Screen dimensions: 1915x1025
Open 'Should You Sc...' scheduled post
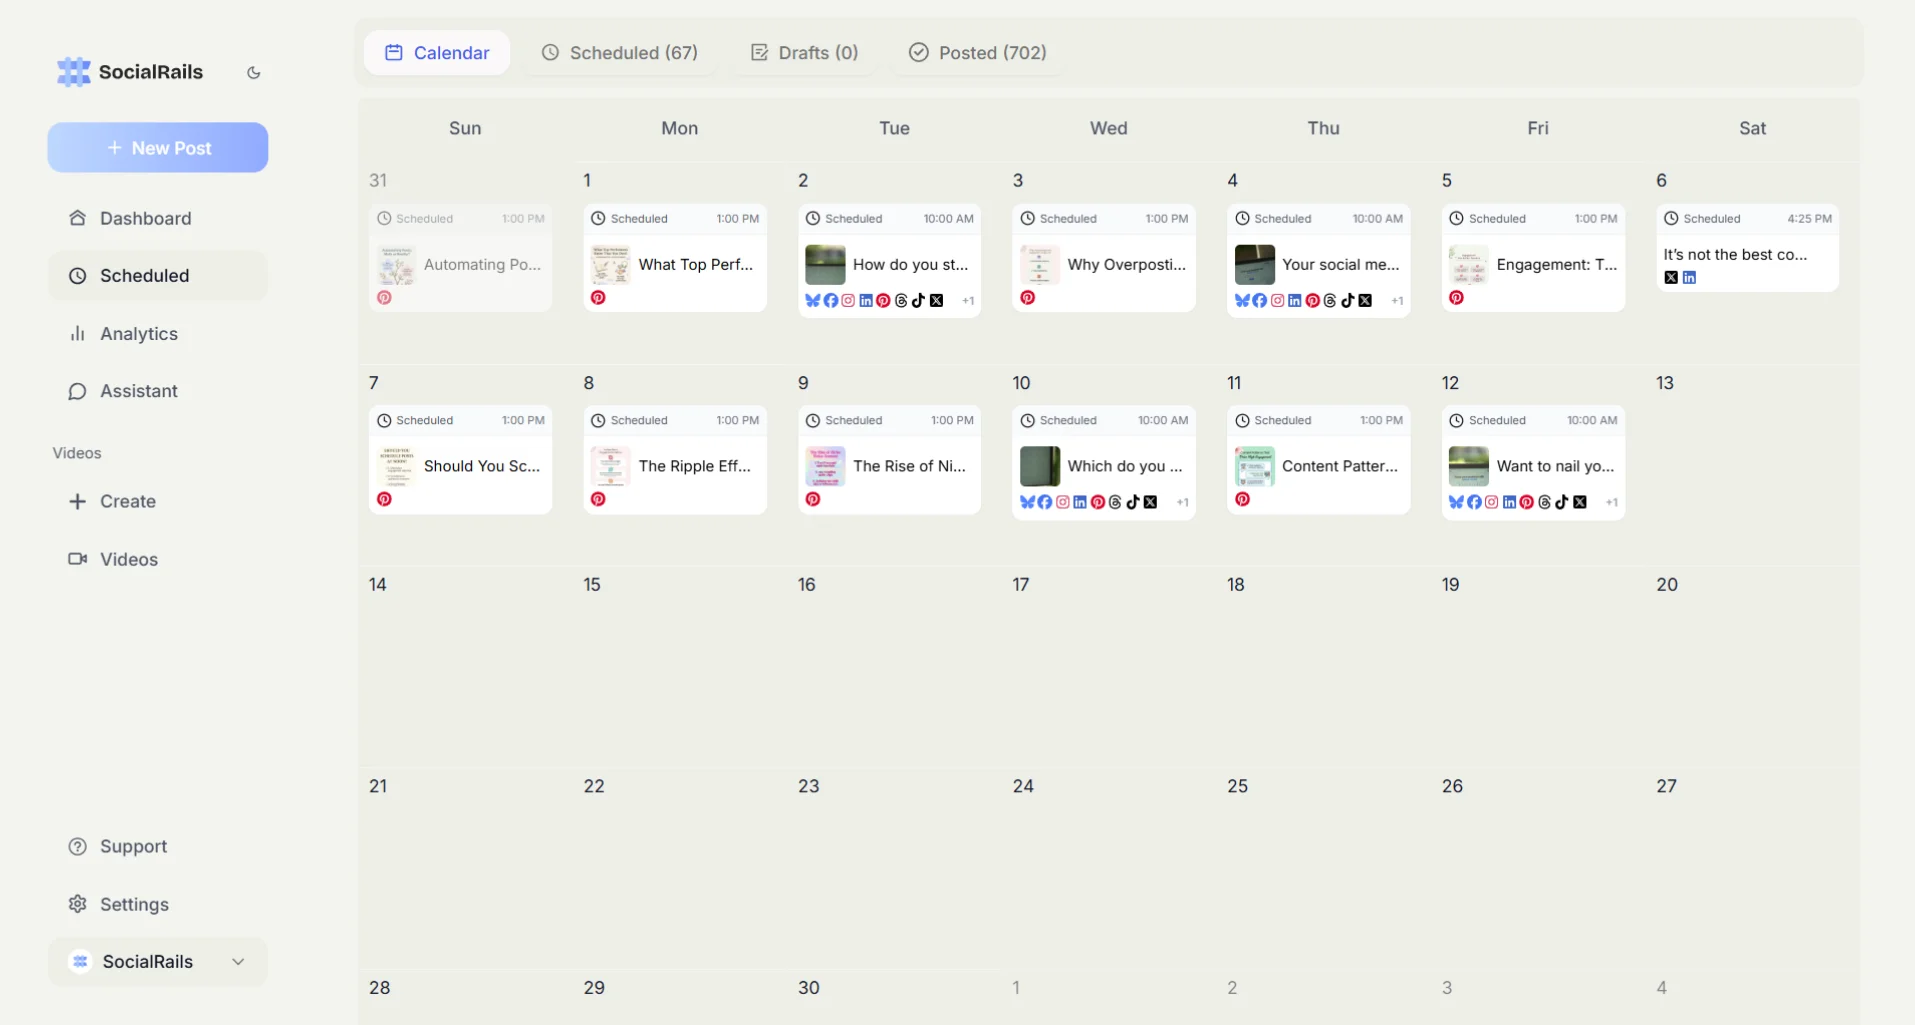(x=460, y=460)
